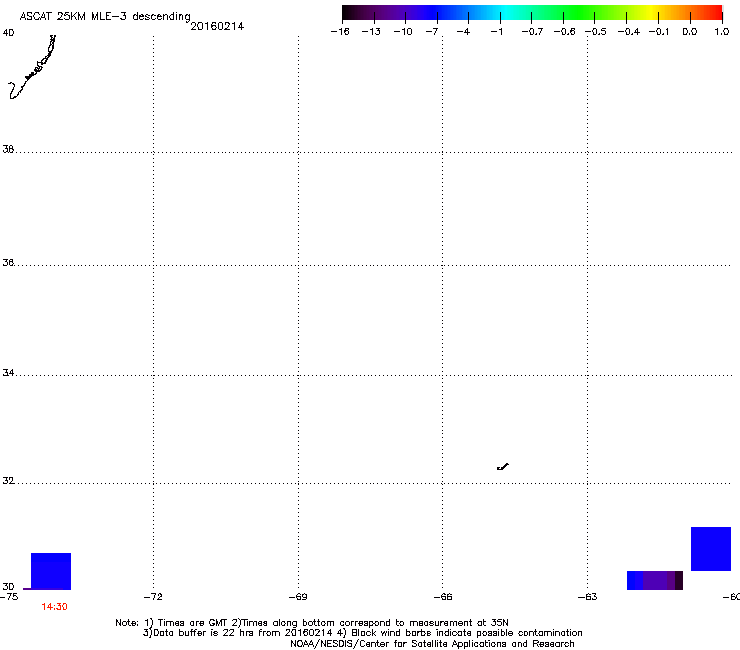This screenshot has width=740, height=650.
Task: Click the colorbar label -0.4
Action: pyautogui.click(x=629, y=32)
